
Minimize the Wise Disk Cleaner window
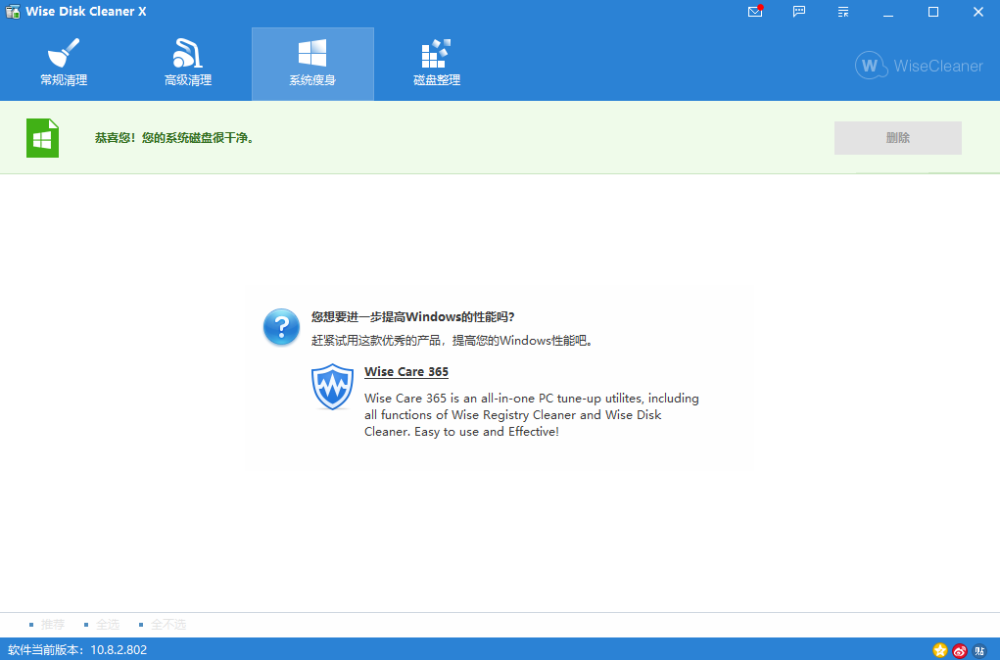[x=888, y=11]
